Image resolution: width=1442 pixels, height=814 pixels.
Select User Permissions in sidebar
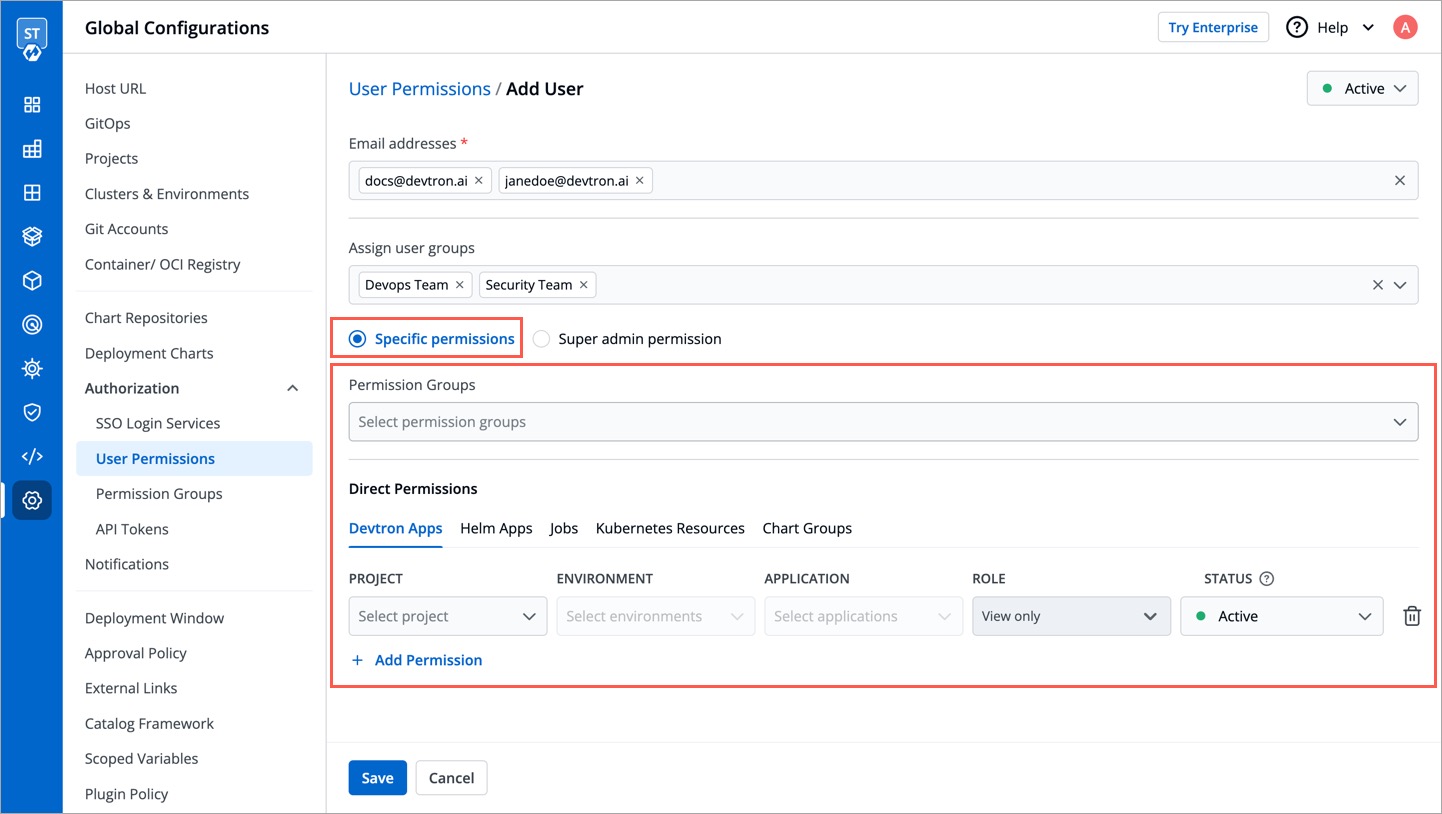coord(194,459)
